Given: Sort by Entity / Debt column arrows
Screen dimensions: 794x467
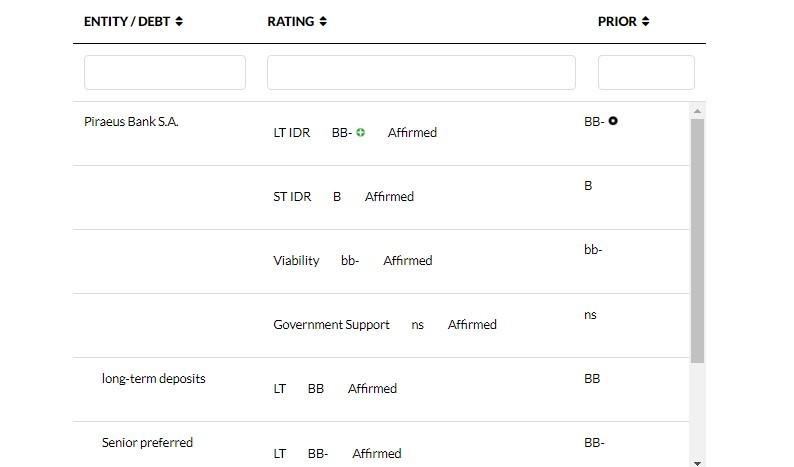Looking at the screenshot, I should (179, 21).
